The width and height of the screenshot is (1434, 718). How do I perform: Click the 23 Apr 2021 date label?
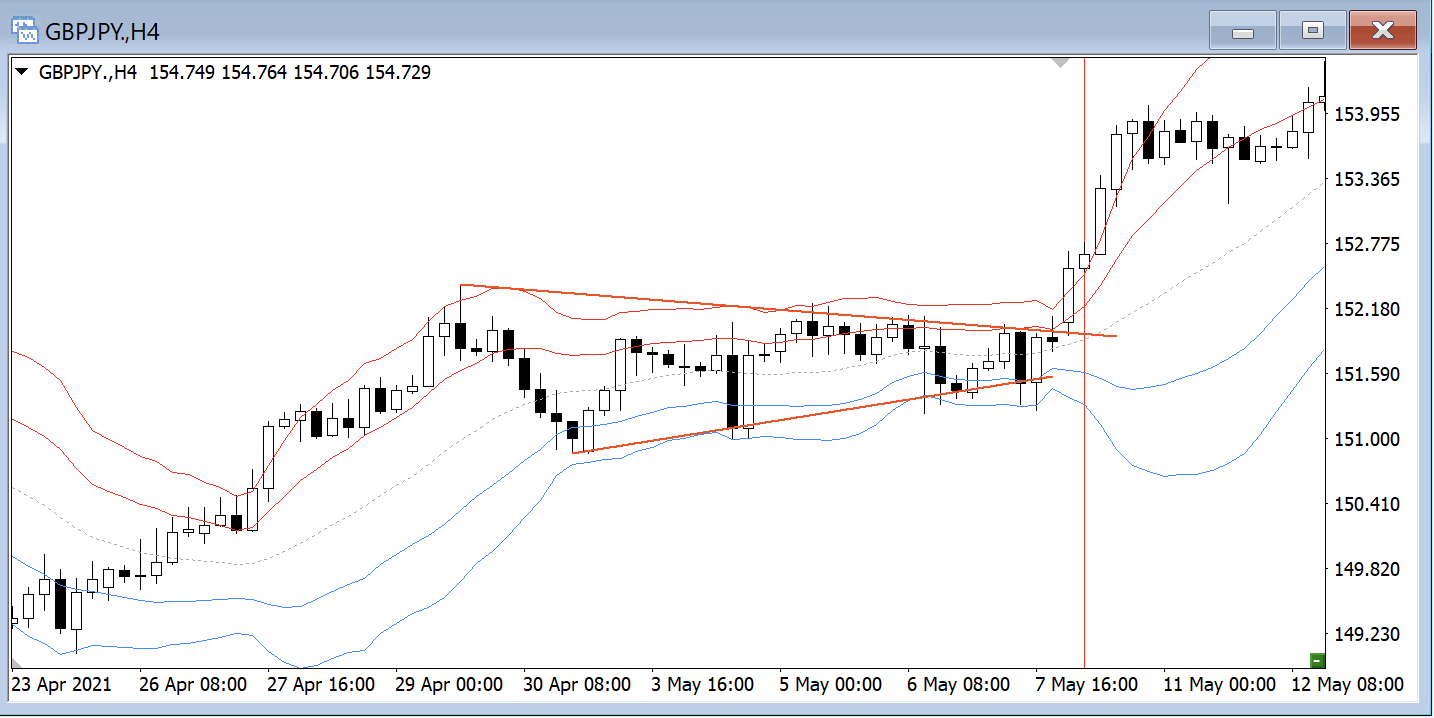tap(63, 685)
